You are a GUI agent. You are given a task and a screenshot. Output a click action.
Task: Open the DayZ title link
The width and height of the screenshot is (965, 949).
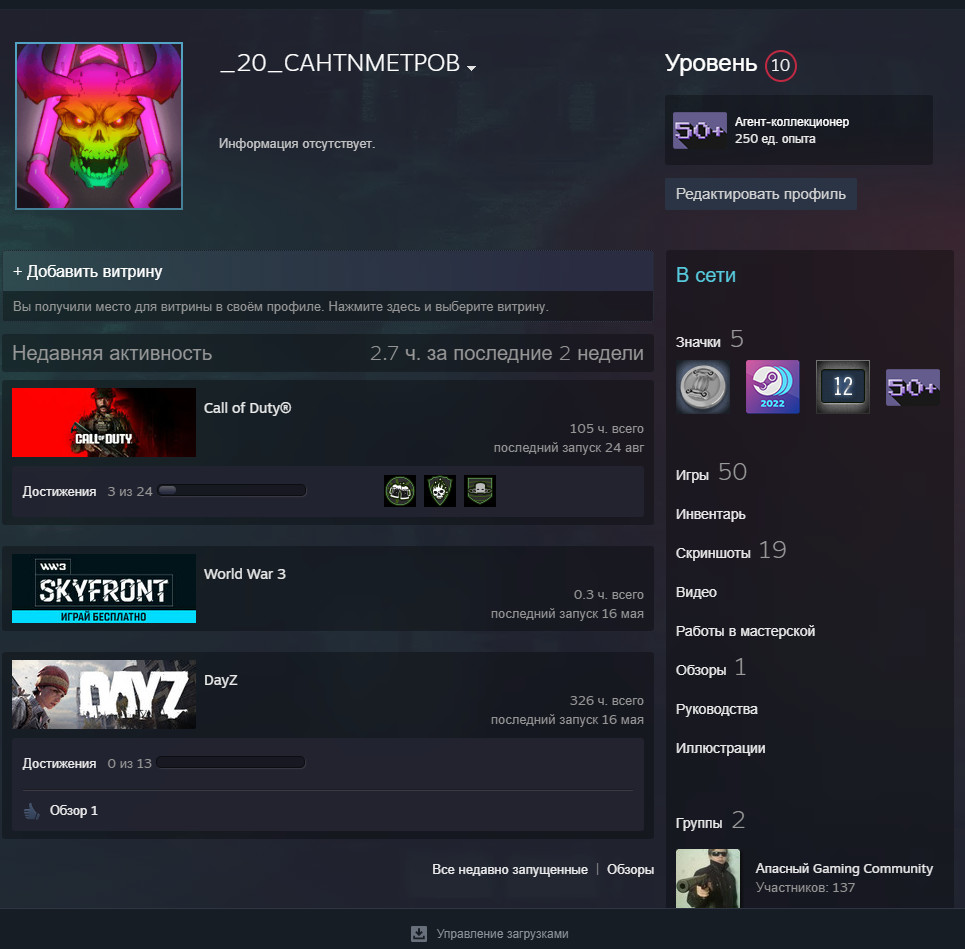point(221,680)
